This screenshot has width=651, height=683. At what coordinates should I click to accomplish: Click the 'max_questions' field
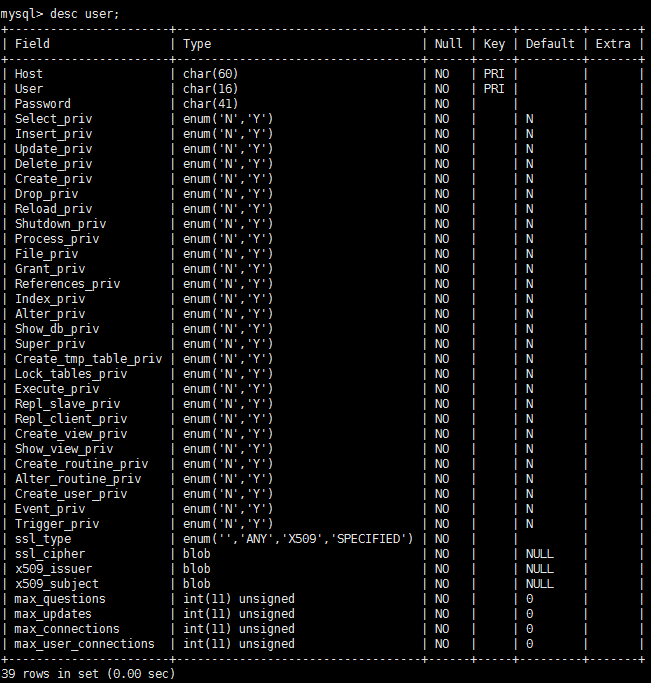[x=60, y=599]
